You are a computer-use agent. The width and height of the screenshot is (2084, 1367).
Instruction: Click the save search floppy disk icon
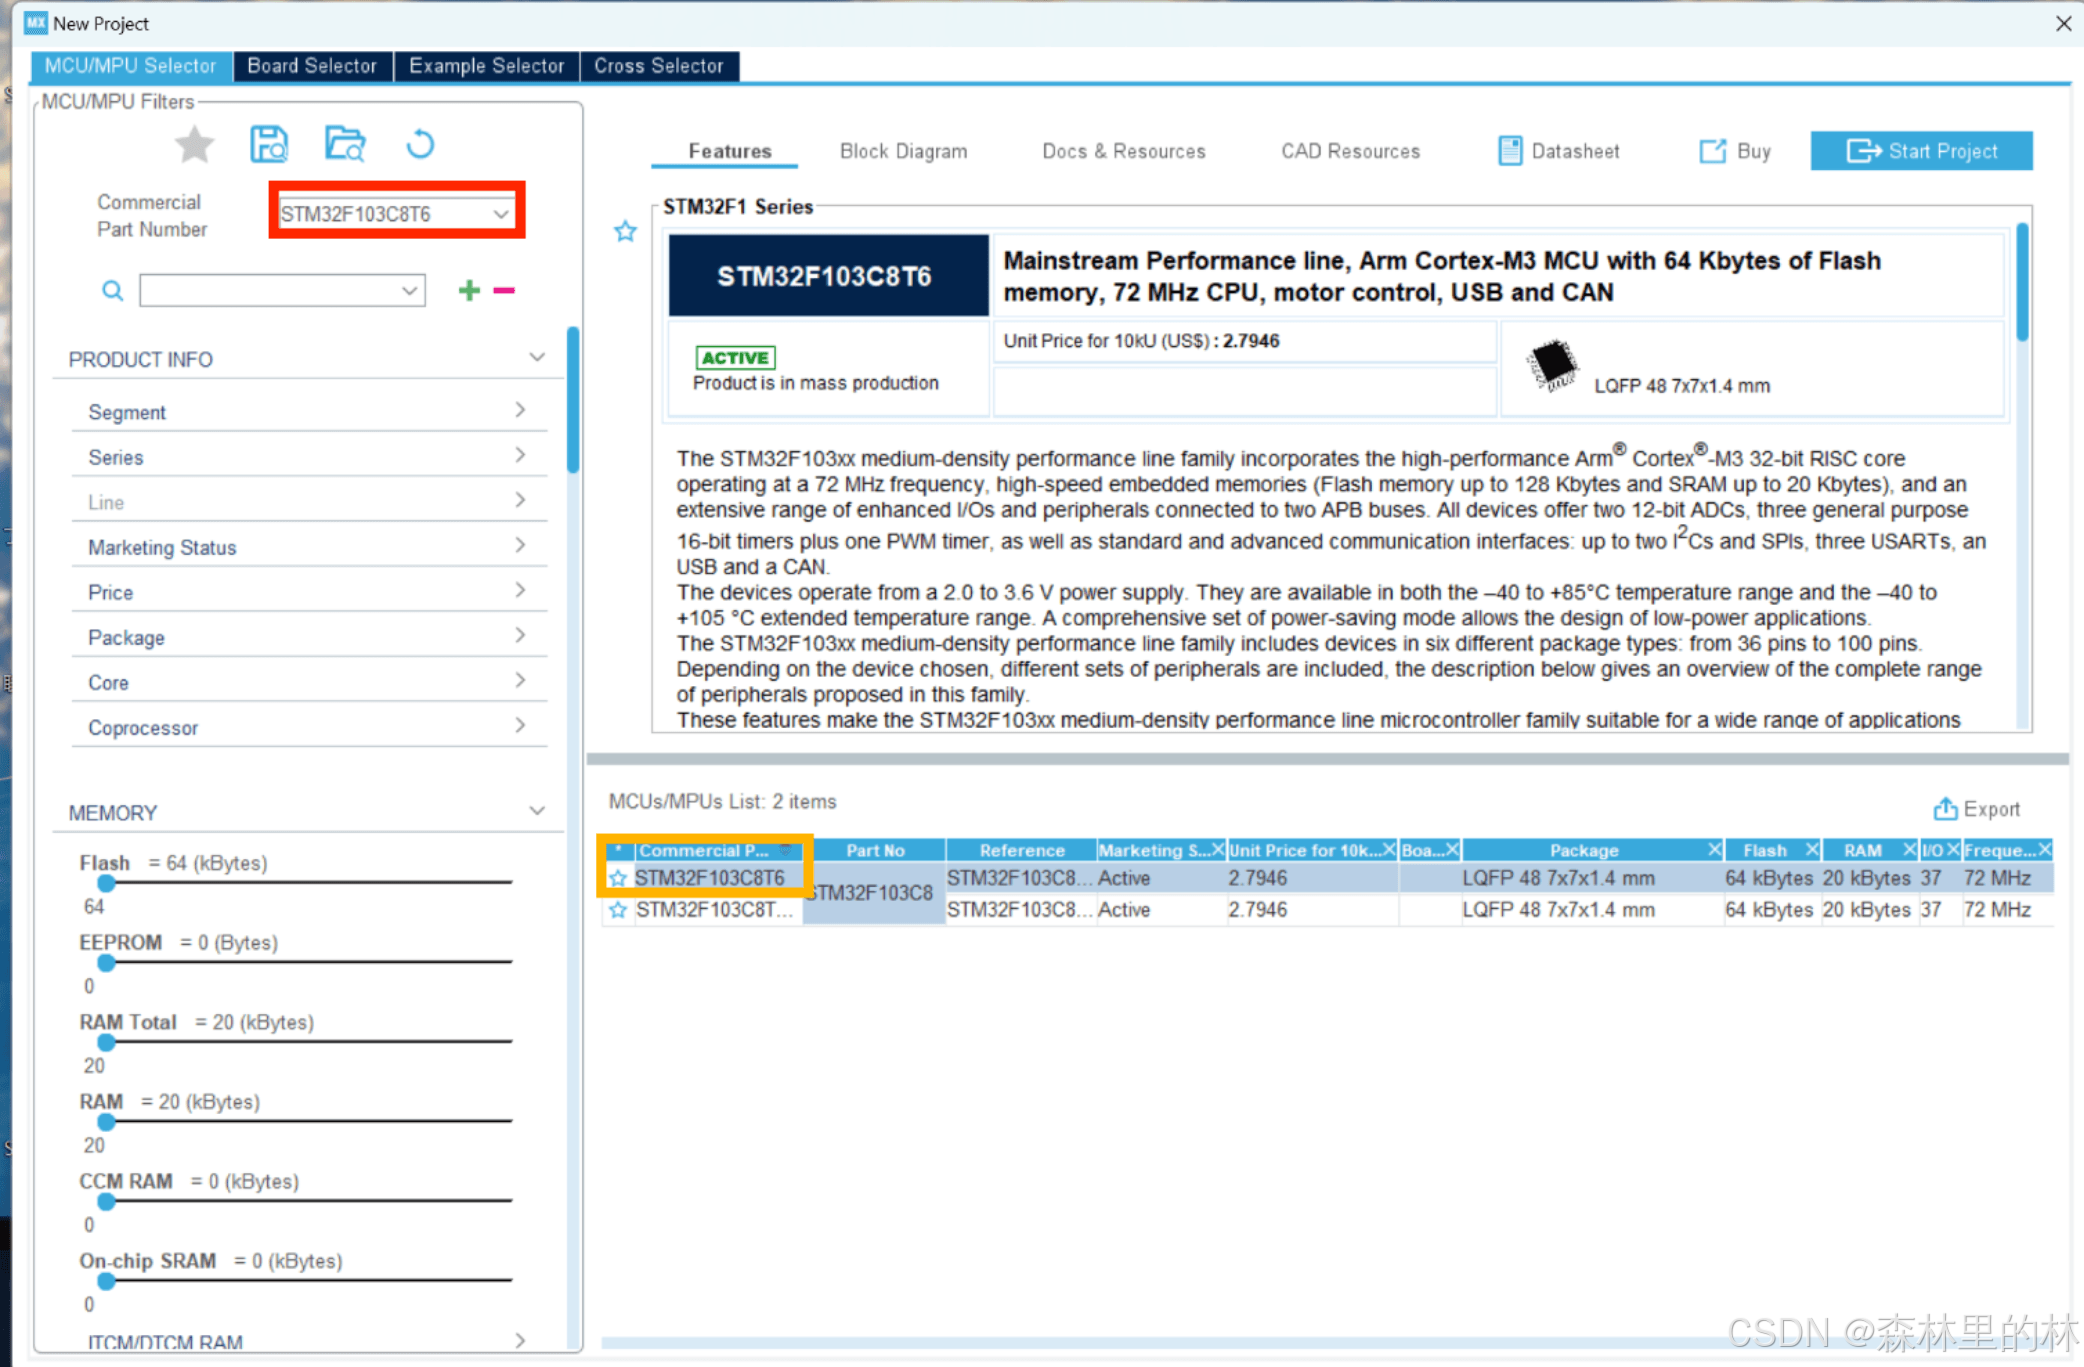268,145
